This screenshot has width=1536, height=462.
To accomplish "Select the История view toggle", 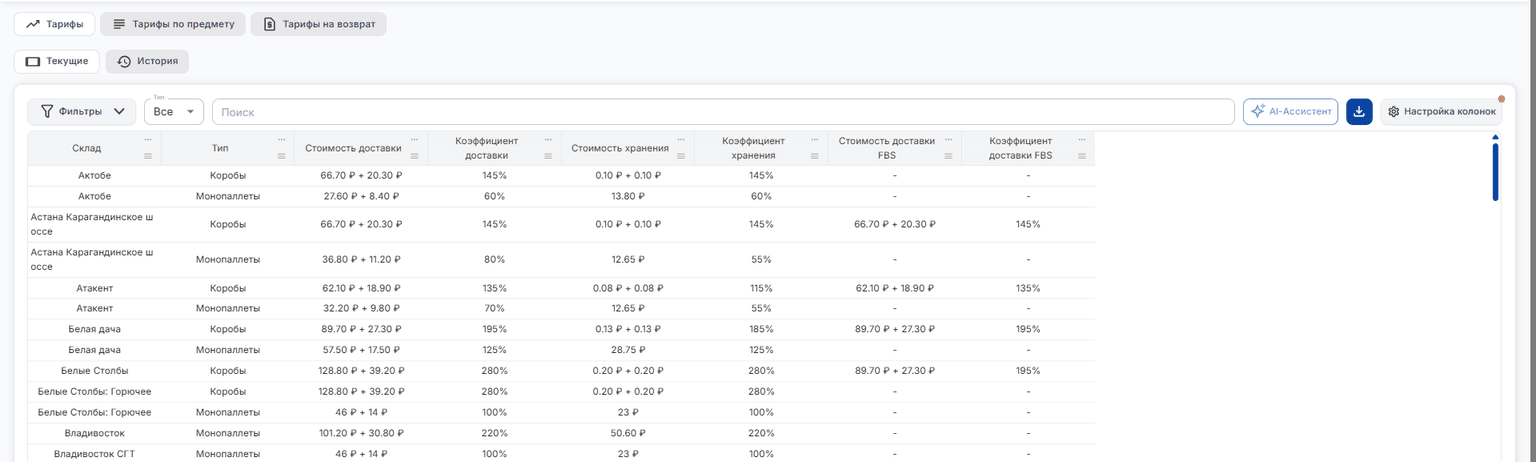I will tap(147, 61).
